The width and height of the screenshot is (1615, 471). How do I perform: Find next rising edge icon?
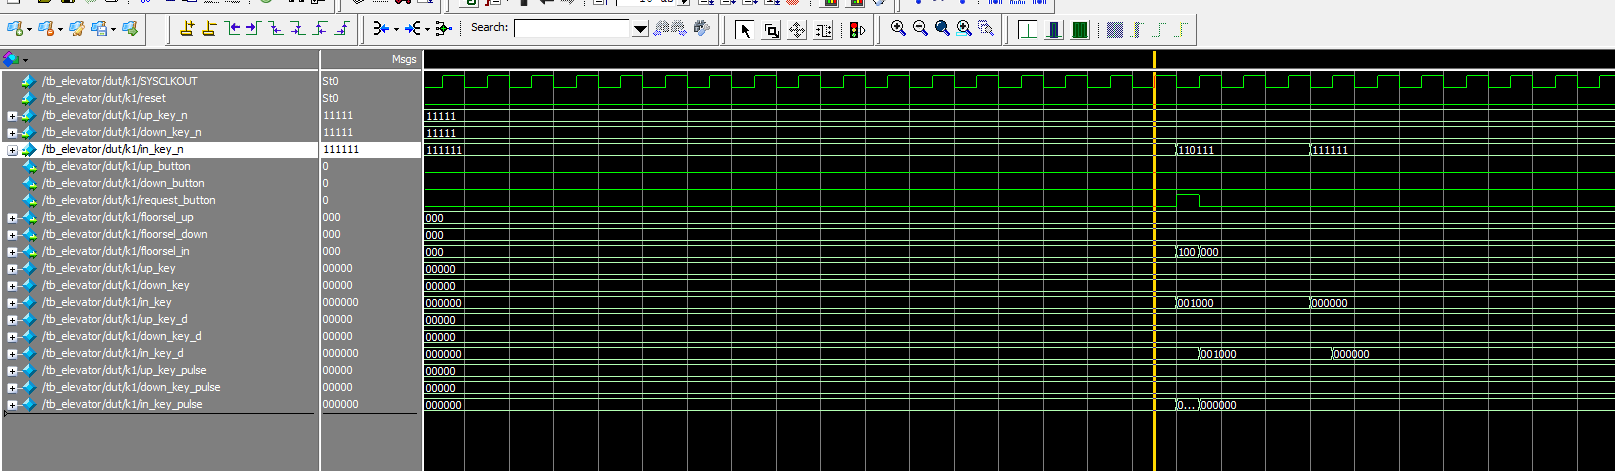tap(341, 29)
